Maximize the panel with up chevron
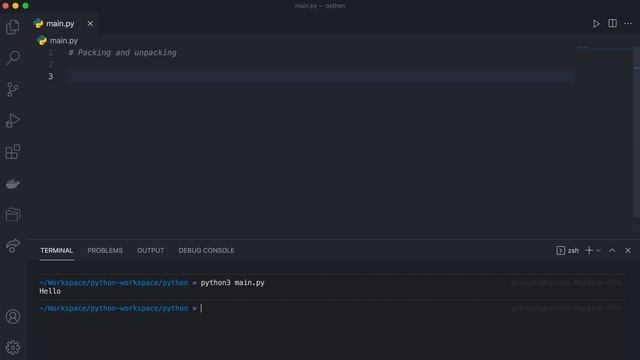640x360 pixels. pos(612,251)
